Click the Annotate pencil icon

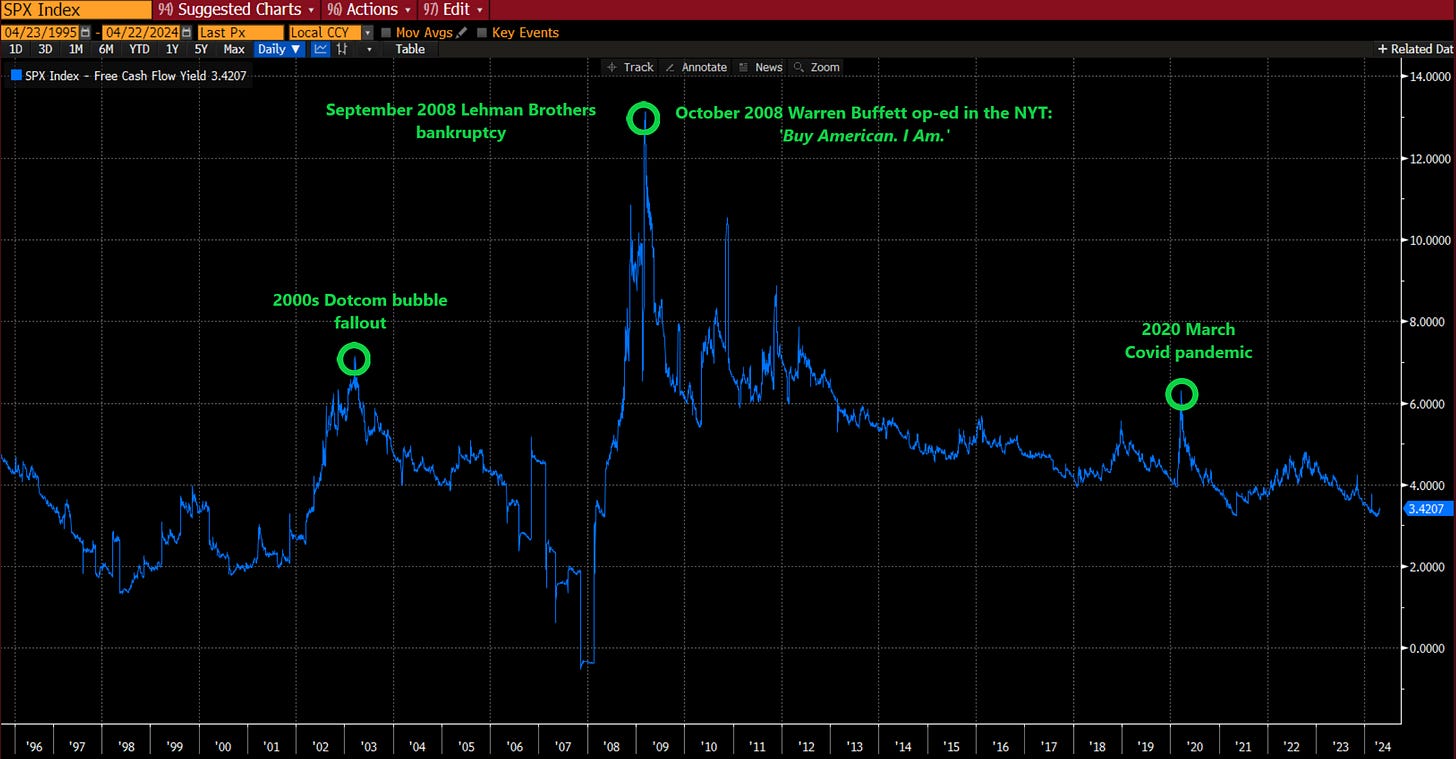point(670,67)
